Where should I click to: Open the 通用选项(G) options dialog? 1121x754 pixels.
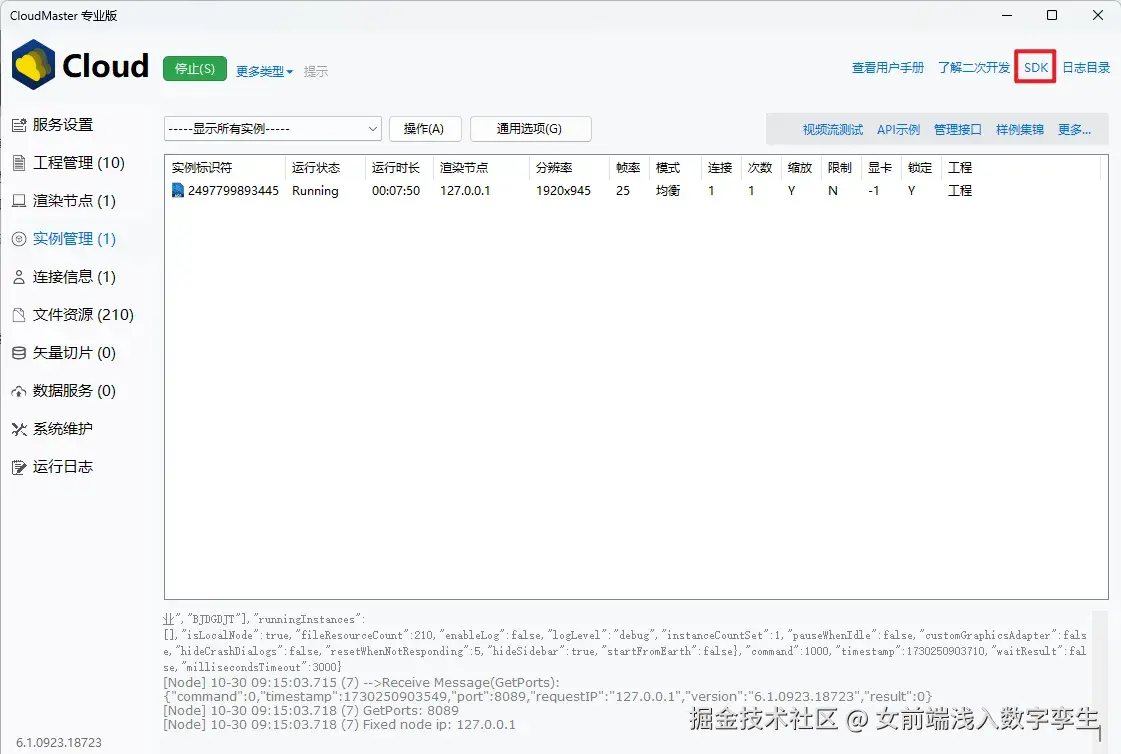[x=530, y=129]
